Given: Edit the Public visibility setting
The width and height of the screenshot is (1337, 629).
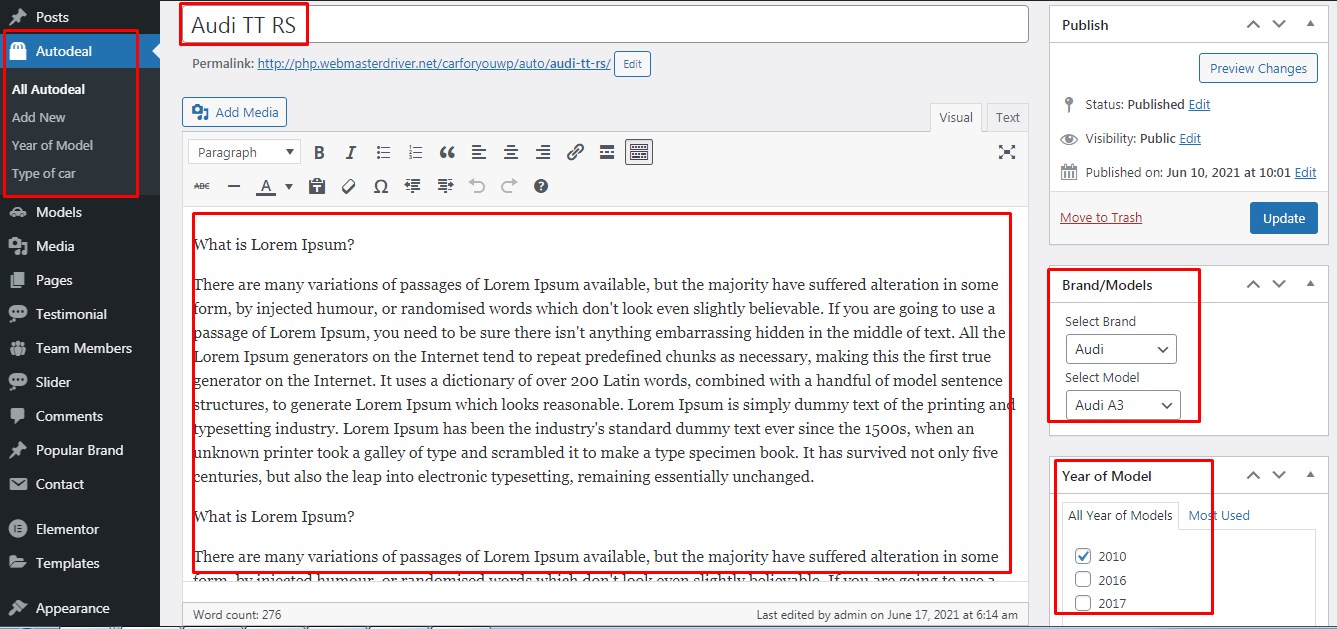Looking at the screenshot, I should (1190, 138).
